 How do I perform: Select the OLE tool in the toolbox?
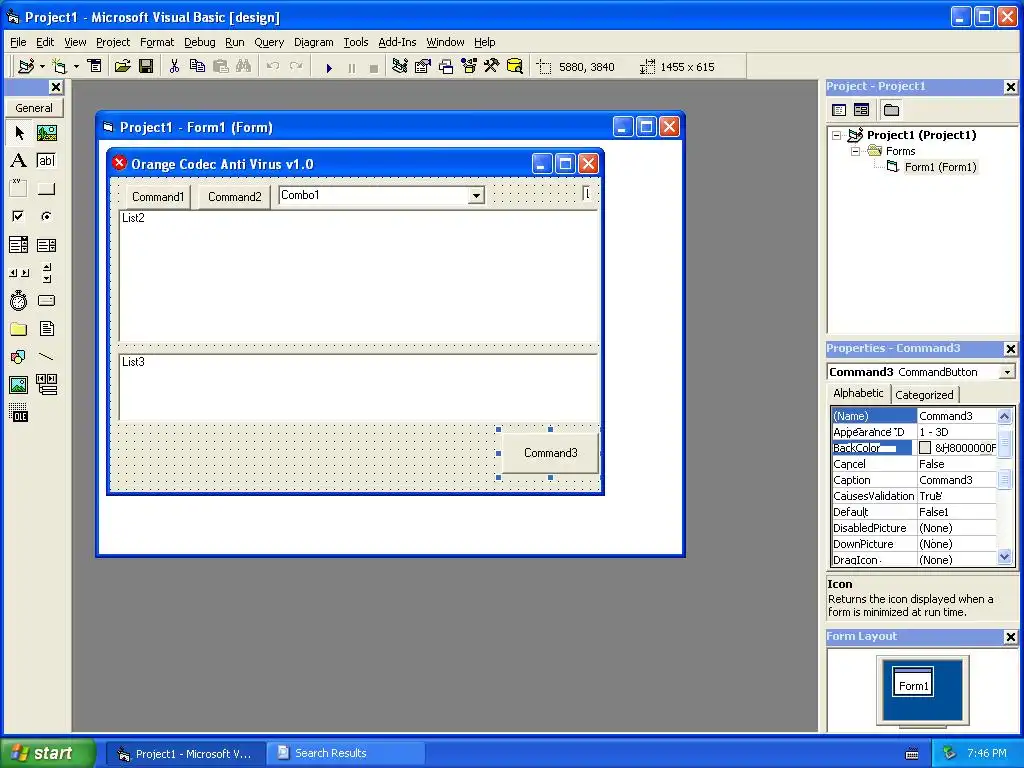[19, 413]
